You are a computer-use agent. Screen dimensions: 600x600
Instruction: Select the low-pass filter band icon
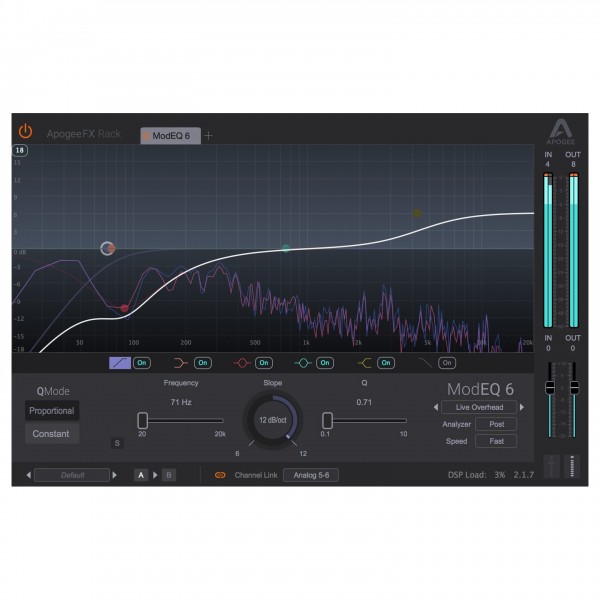(425, 363)
